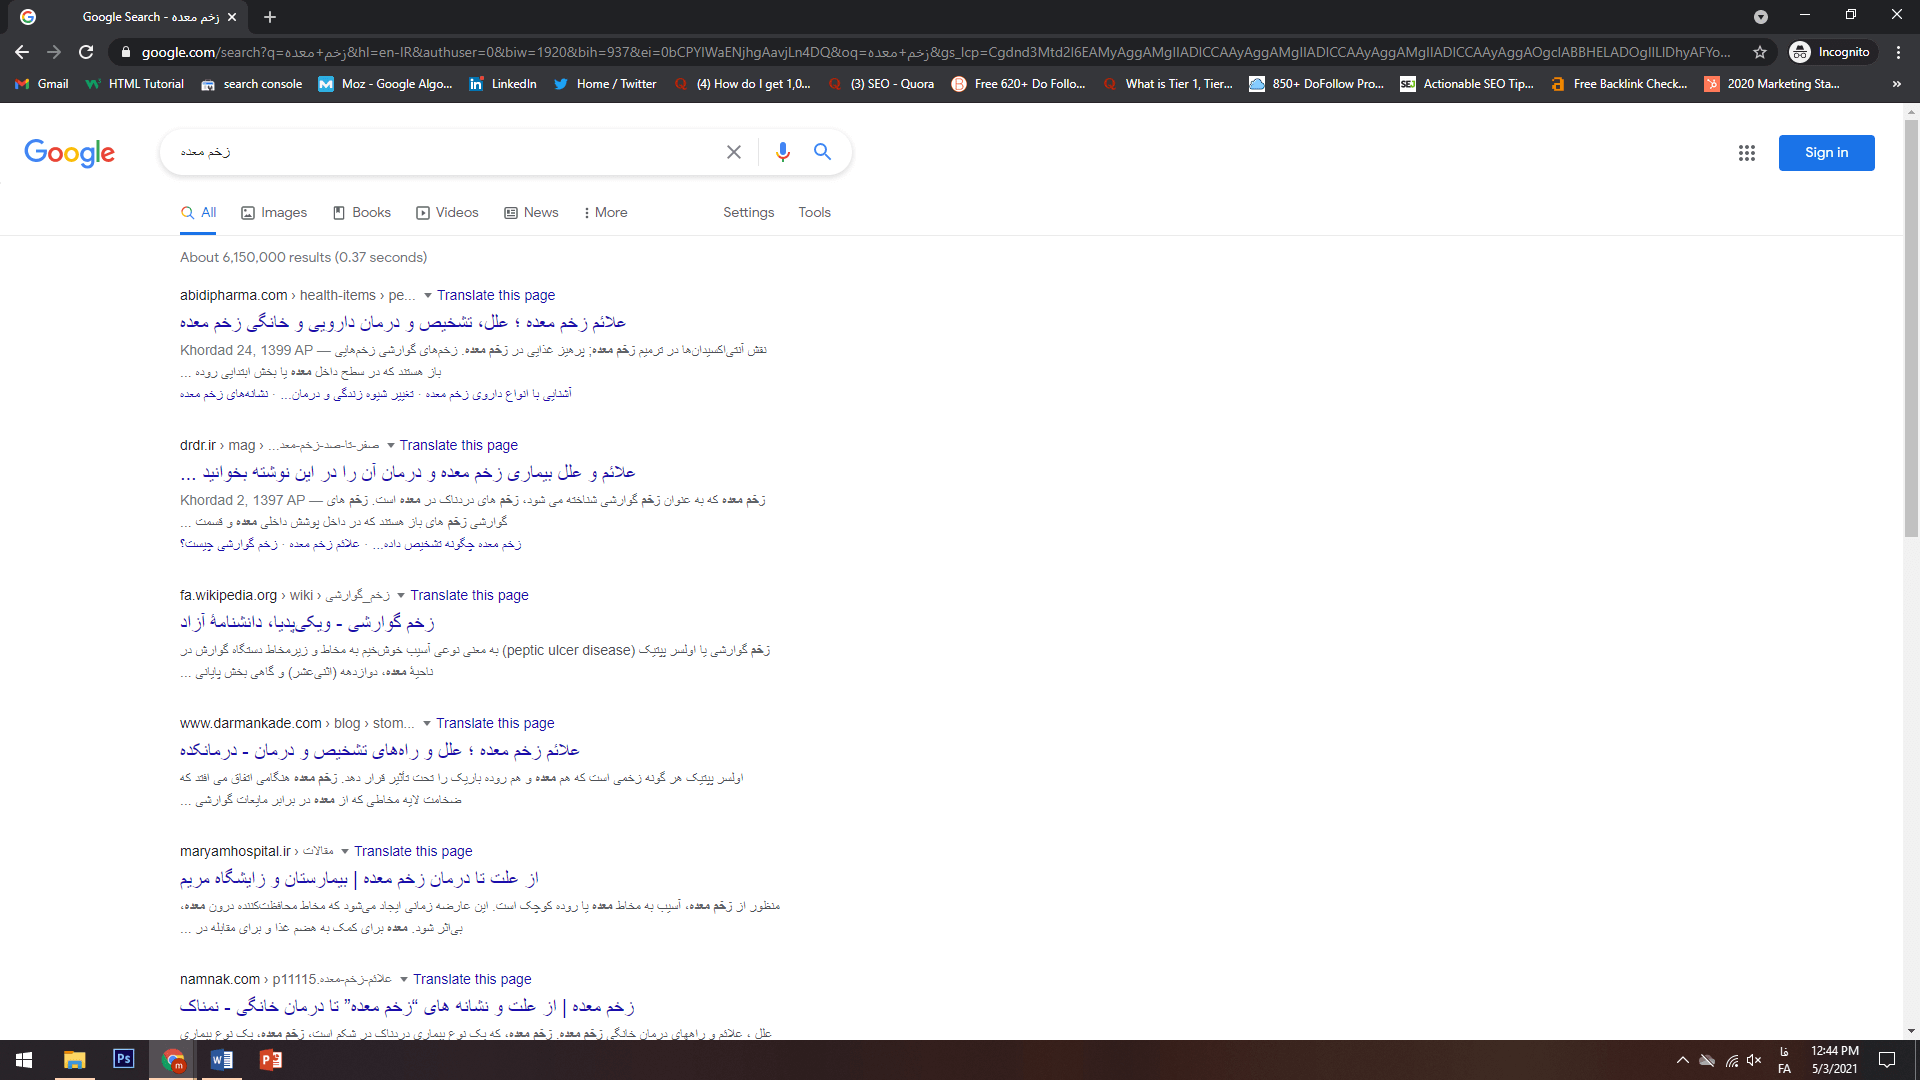1920x1080 pixels.
Task: Open (3) SEO - Quora bookmark
Action: click(x=881, y=84)
